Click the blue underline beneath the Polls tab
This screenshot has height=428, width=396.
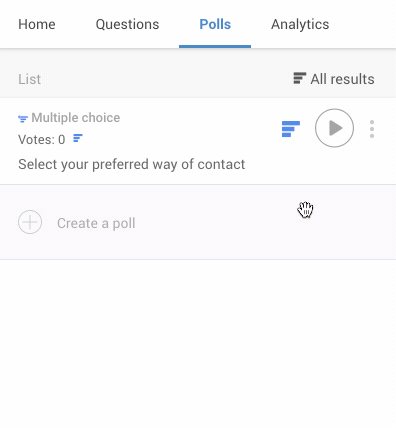(x=215, y=46)
